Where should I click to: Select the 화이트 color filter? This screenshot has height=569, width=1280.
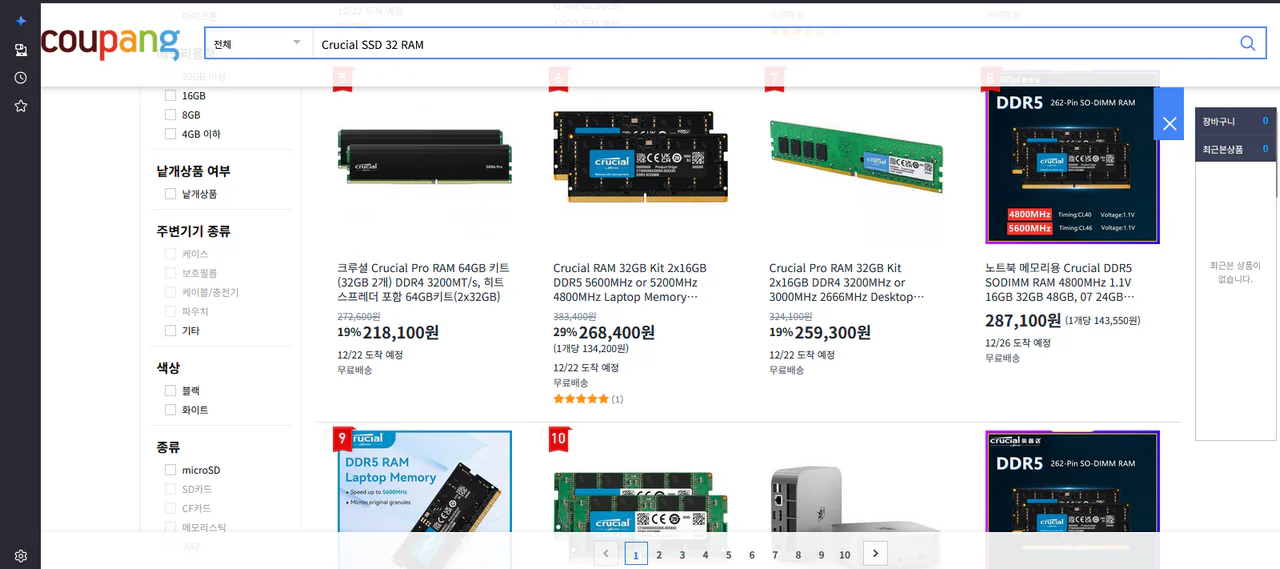tap(171, 410)
